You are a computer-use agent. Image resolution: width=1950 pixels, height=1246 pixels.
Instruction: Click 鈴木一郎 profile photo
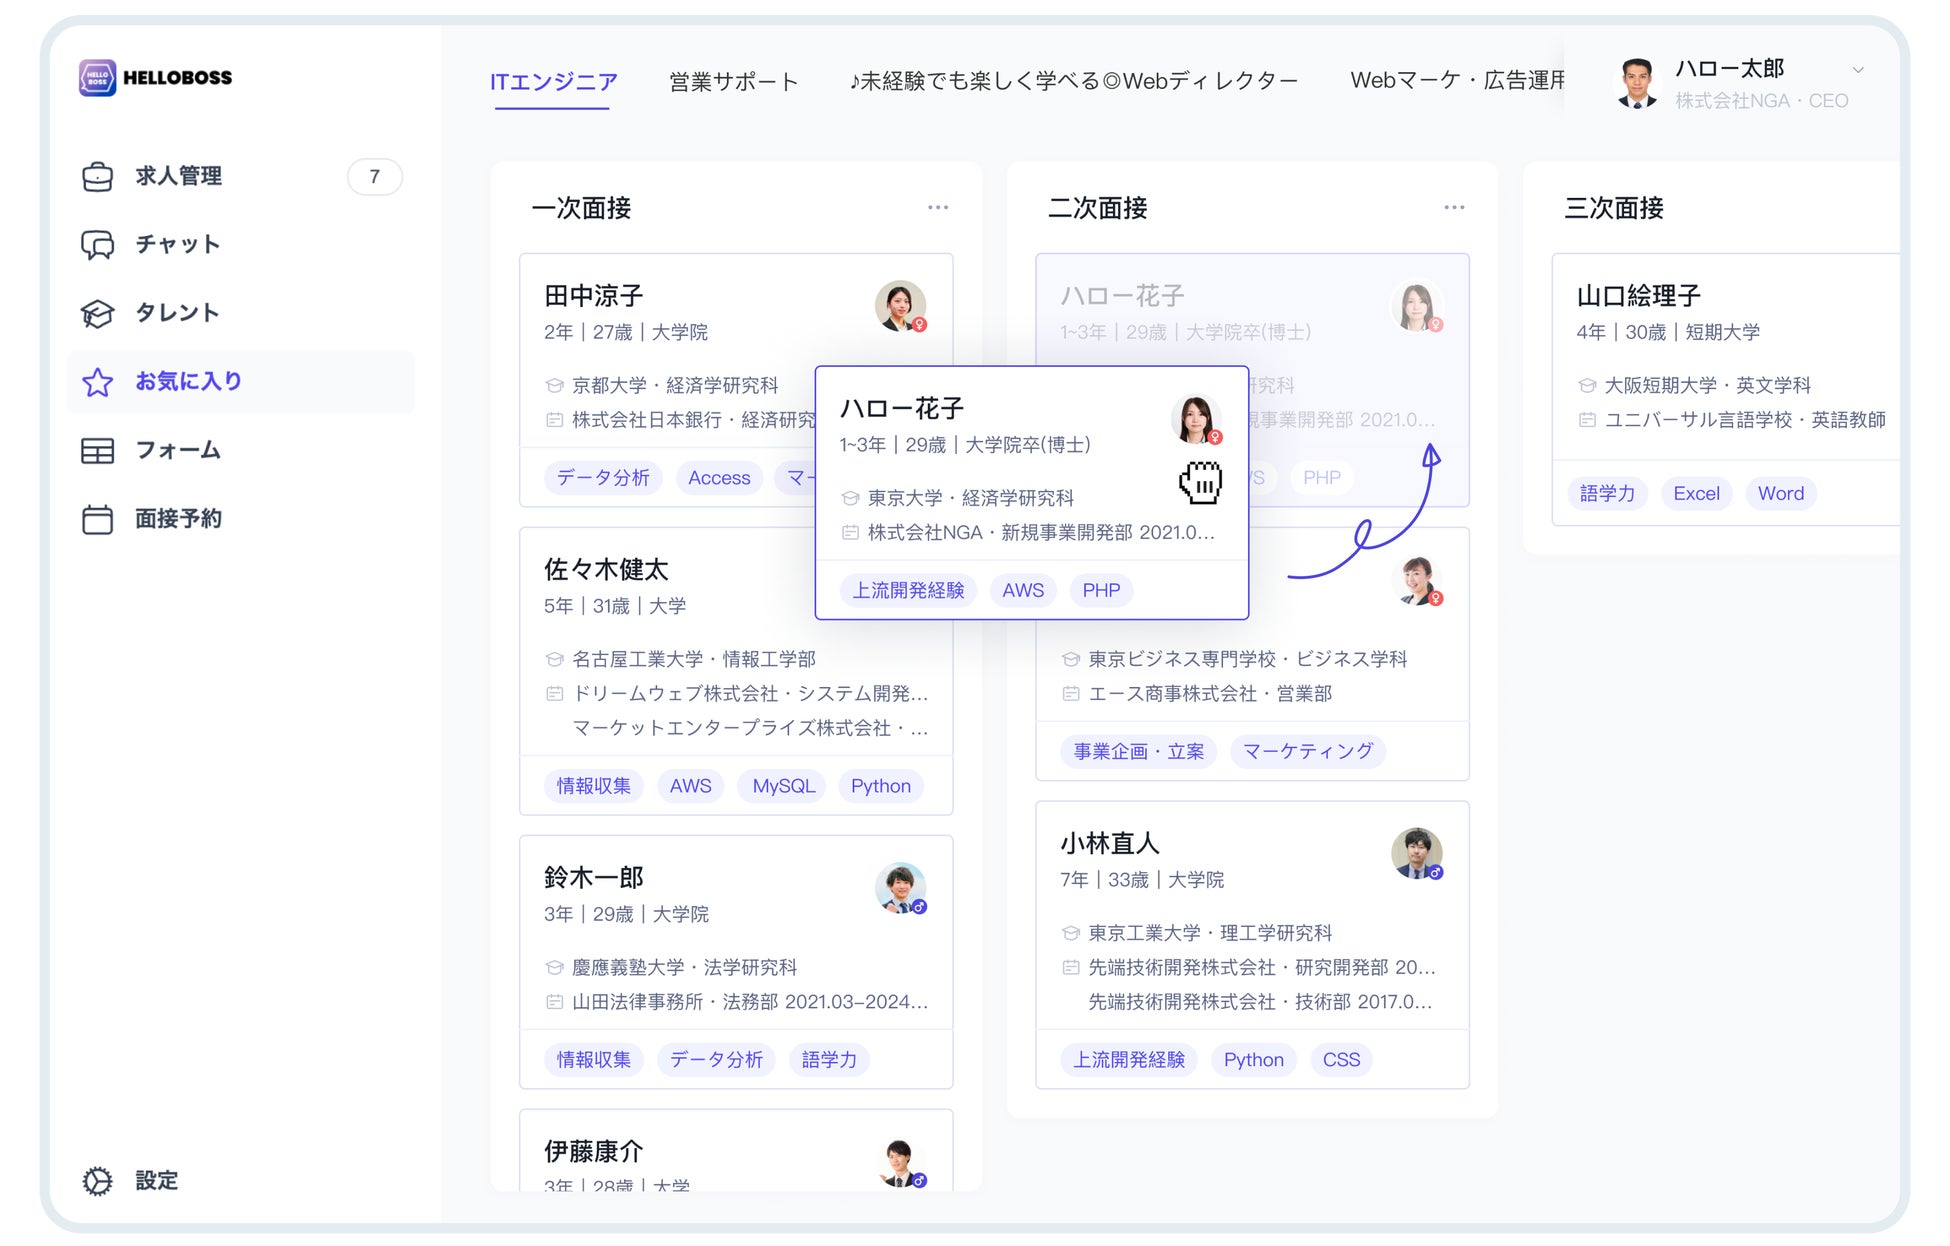[899, 888]
